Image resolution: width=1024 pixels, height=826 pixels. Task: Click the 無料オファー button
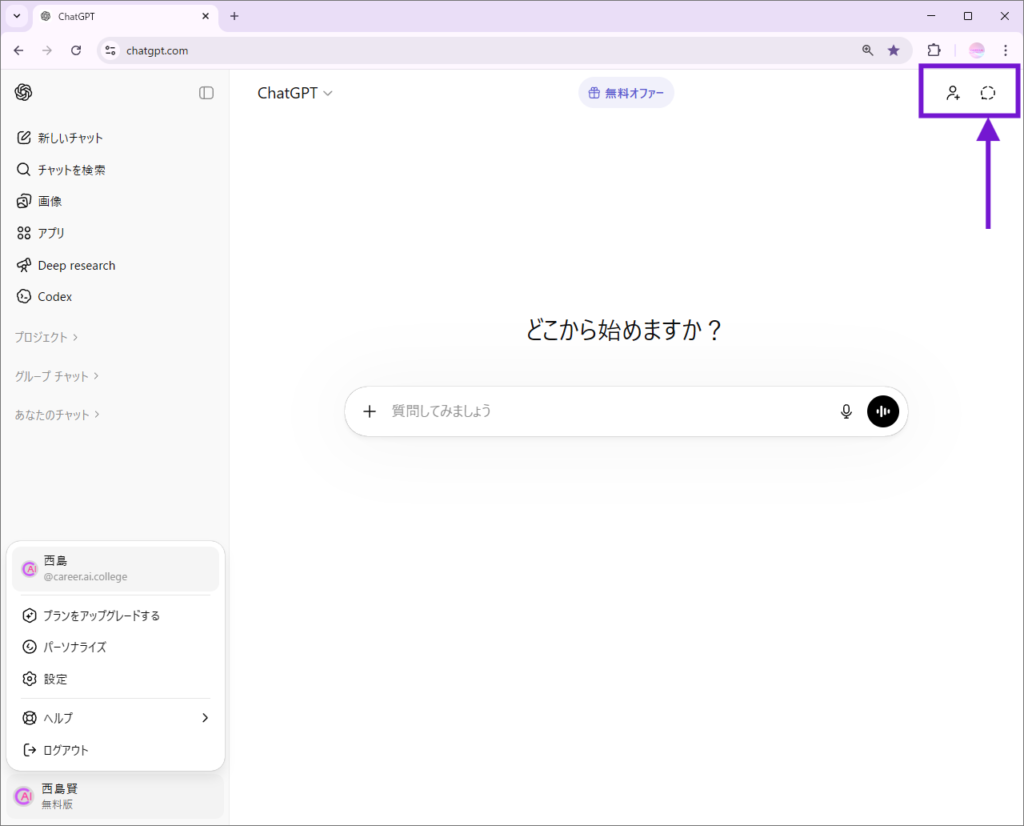[x=626, y=93]
